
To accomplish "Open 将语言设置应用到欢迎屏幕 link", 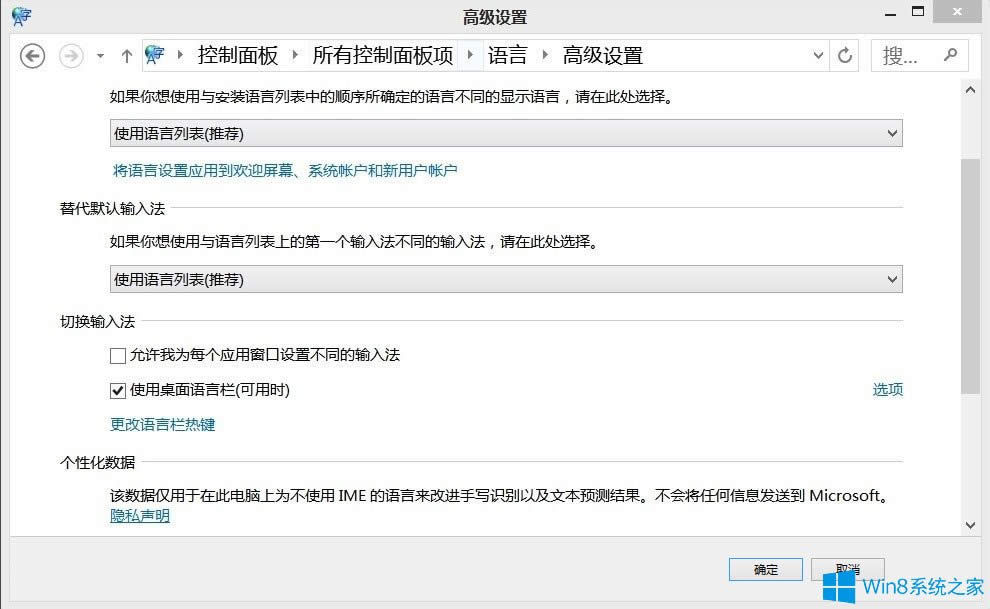I will coord(285,170).
